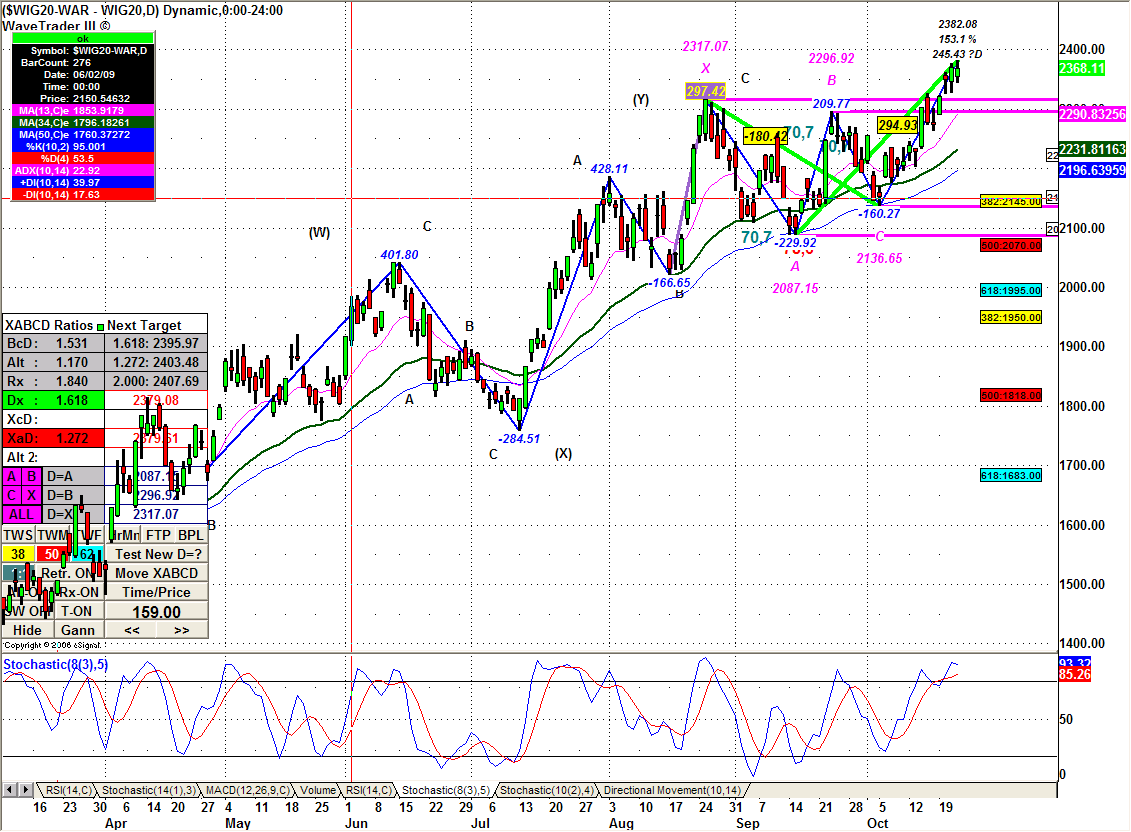Click the left tab scroll arrow
1131x832 pixels.
pyautogui.click(x=9, y=790)
